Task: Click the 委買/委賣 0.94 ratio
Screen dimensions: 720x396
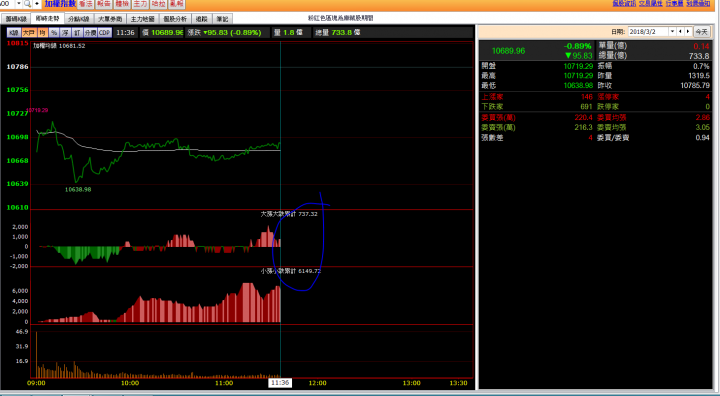Action: pyautogui.click(x=702, y=137)
